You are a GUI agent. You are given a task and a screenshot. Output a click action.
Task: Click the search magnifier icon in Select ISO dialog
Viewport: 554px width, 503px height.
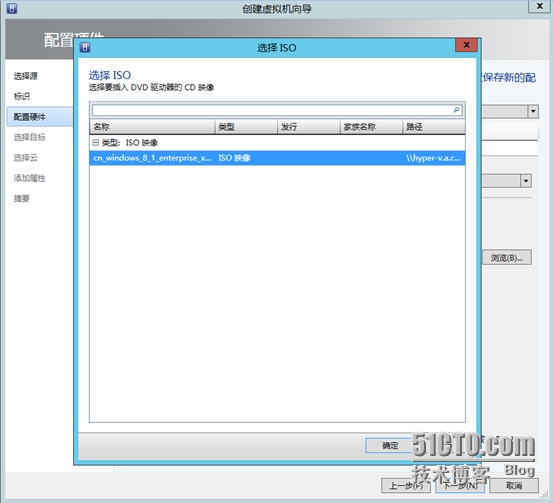click(x=456, y=110)
